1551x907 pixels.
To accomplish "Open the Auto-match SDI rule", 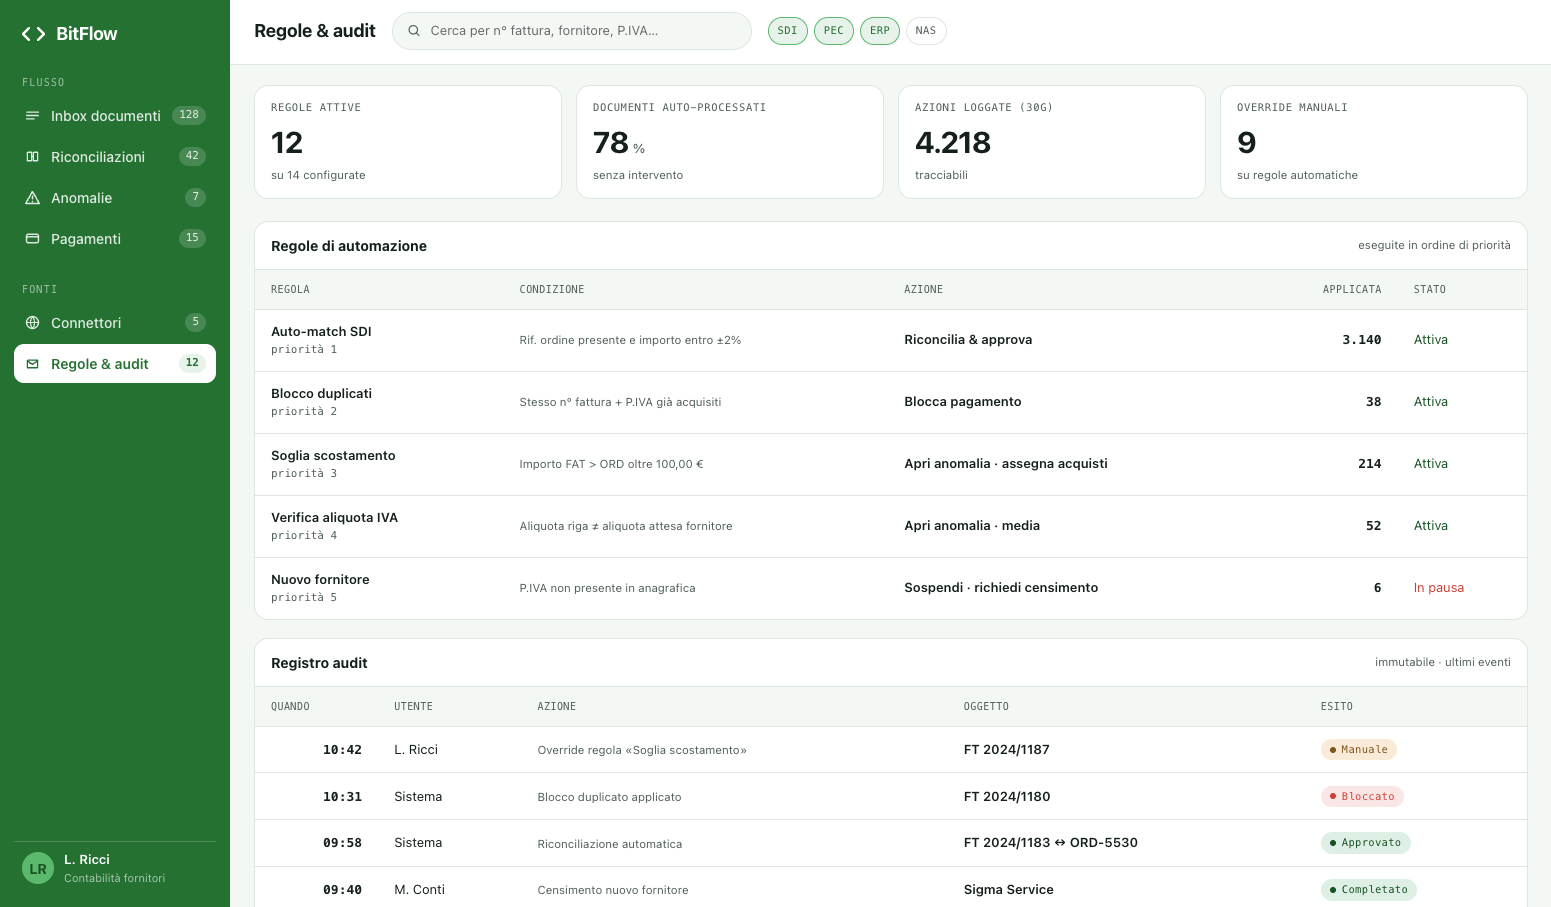I will point(891,340).
